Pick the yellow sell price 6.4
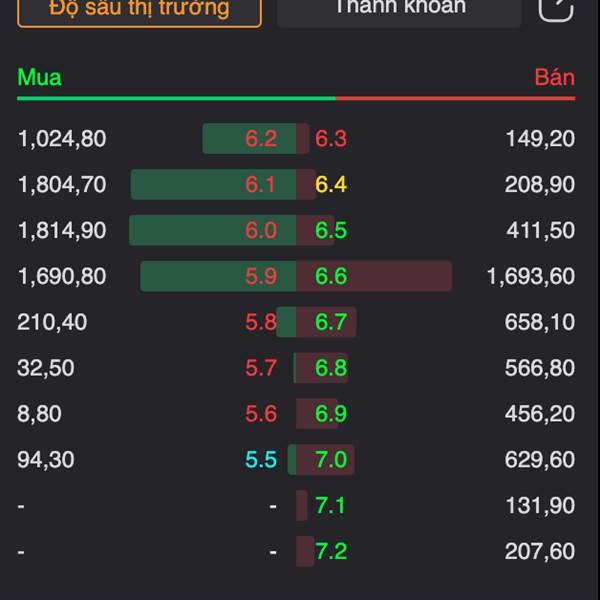The width and height of the screenshot is (600, 600). [331, 185]
